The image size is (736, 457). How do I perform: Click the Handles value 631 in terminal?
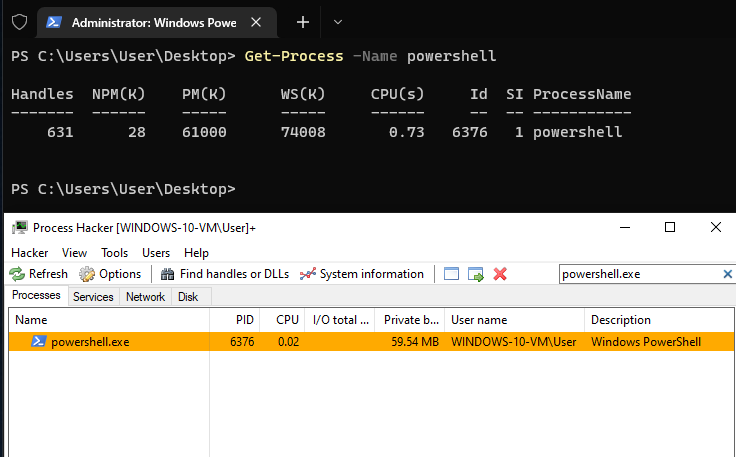coord(60,132)
